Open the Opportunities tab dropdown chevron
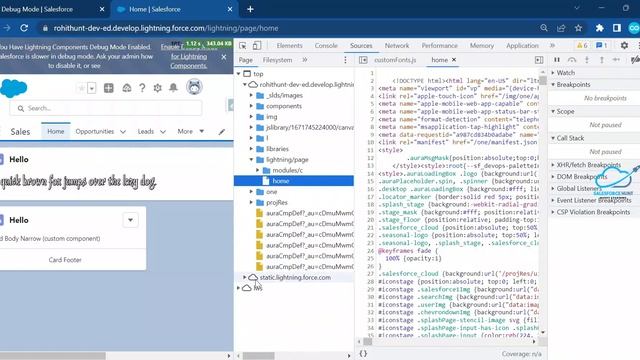Viewport: 640px width, 360px height. (123, 131)
